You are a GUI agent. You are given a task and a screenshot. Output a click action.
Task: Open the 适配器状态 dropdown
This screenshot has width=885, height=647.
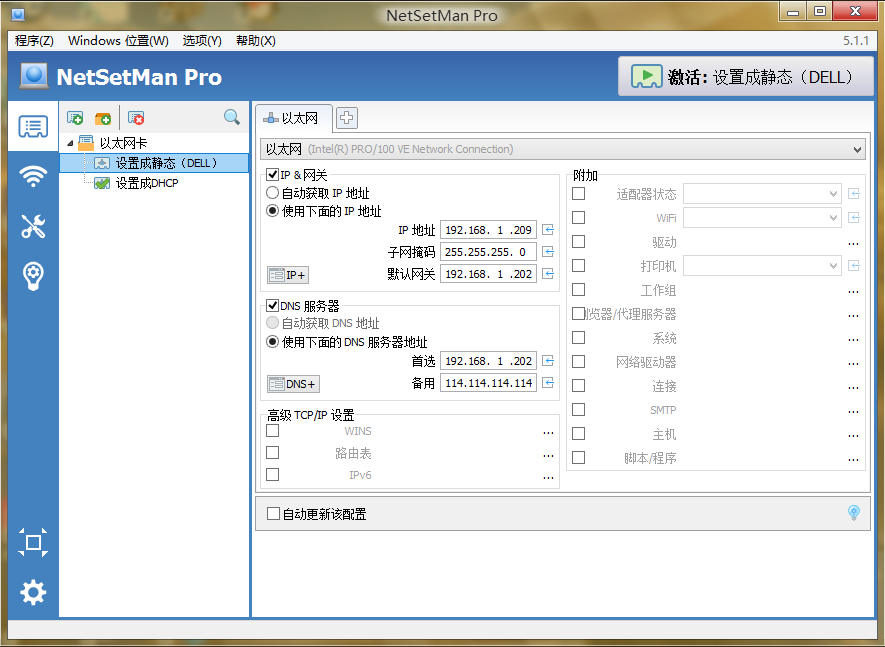(x=762, y=194)
